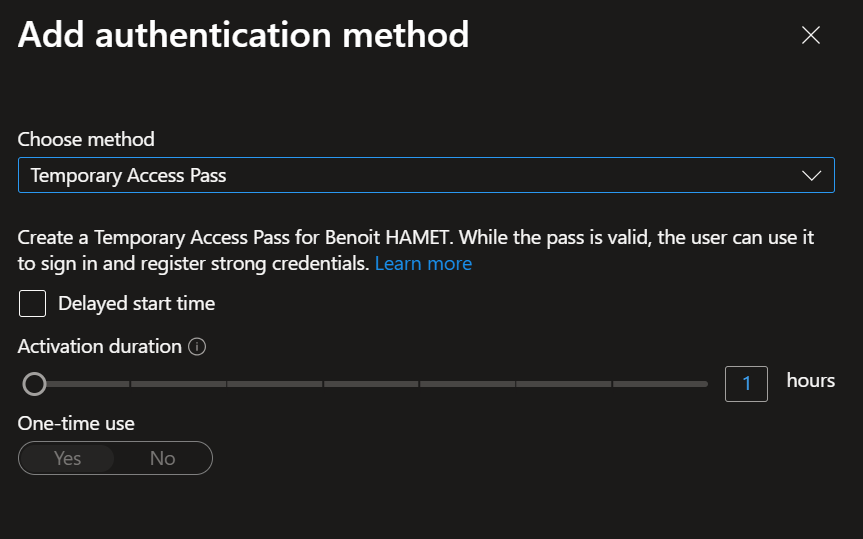Image resolution: width=863 pixels, height=539 pixels.
Task: Click the Activation duration label
Action: click(x=100, y=346)
